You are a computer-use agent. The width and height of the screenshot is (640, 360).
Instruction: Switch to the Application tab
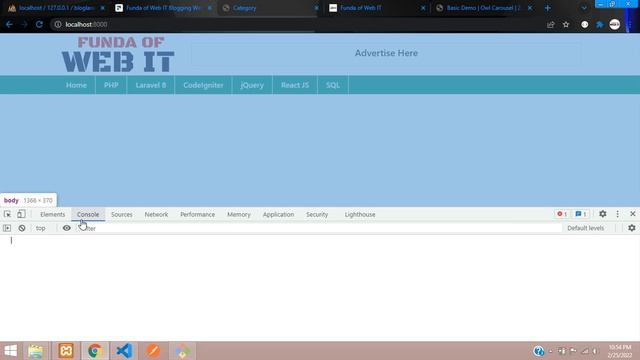(x=278, y=214)
